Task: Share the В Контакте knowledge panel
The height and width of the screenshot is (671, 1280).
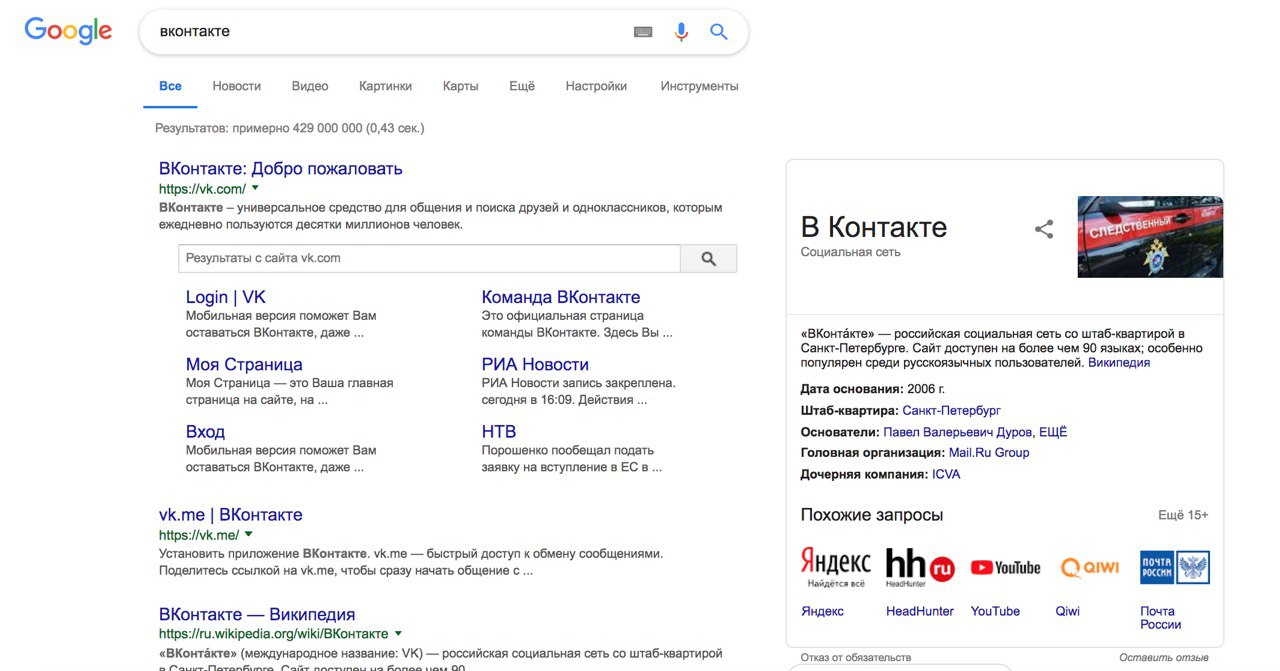Action: (1044, 229)
